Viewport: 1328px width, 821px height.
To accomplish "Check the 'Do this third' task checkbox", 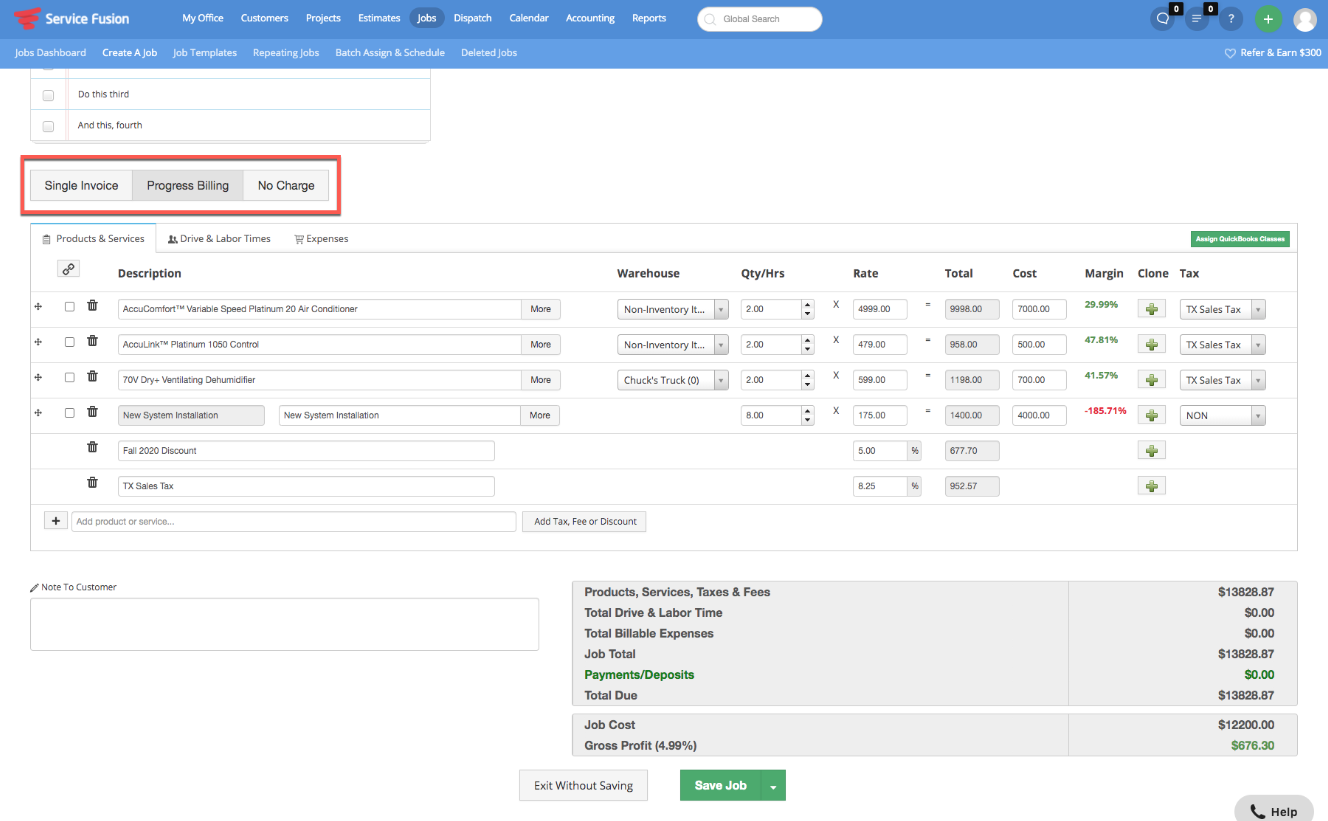I will [48, 95].
